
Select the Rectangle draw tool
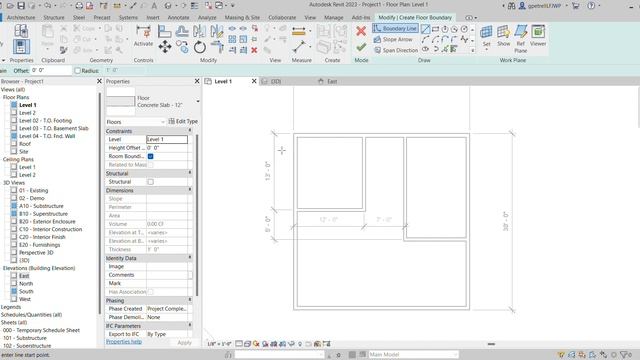tap(435, 29)
